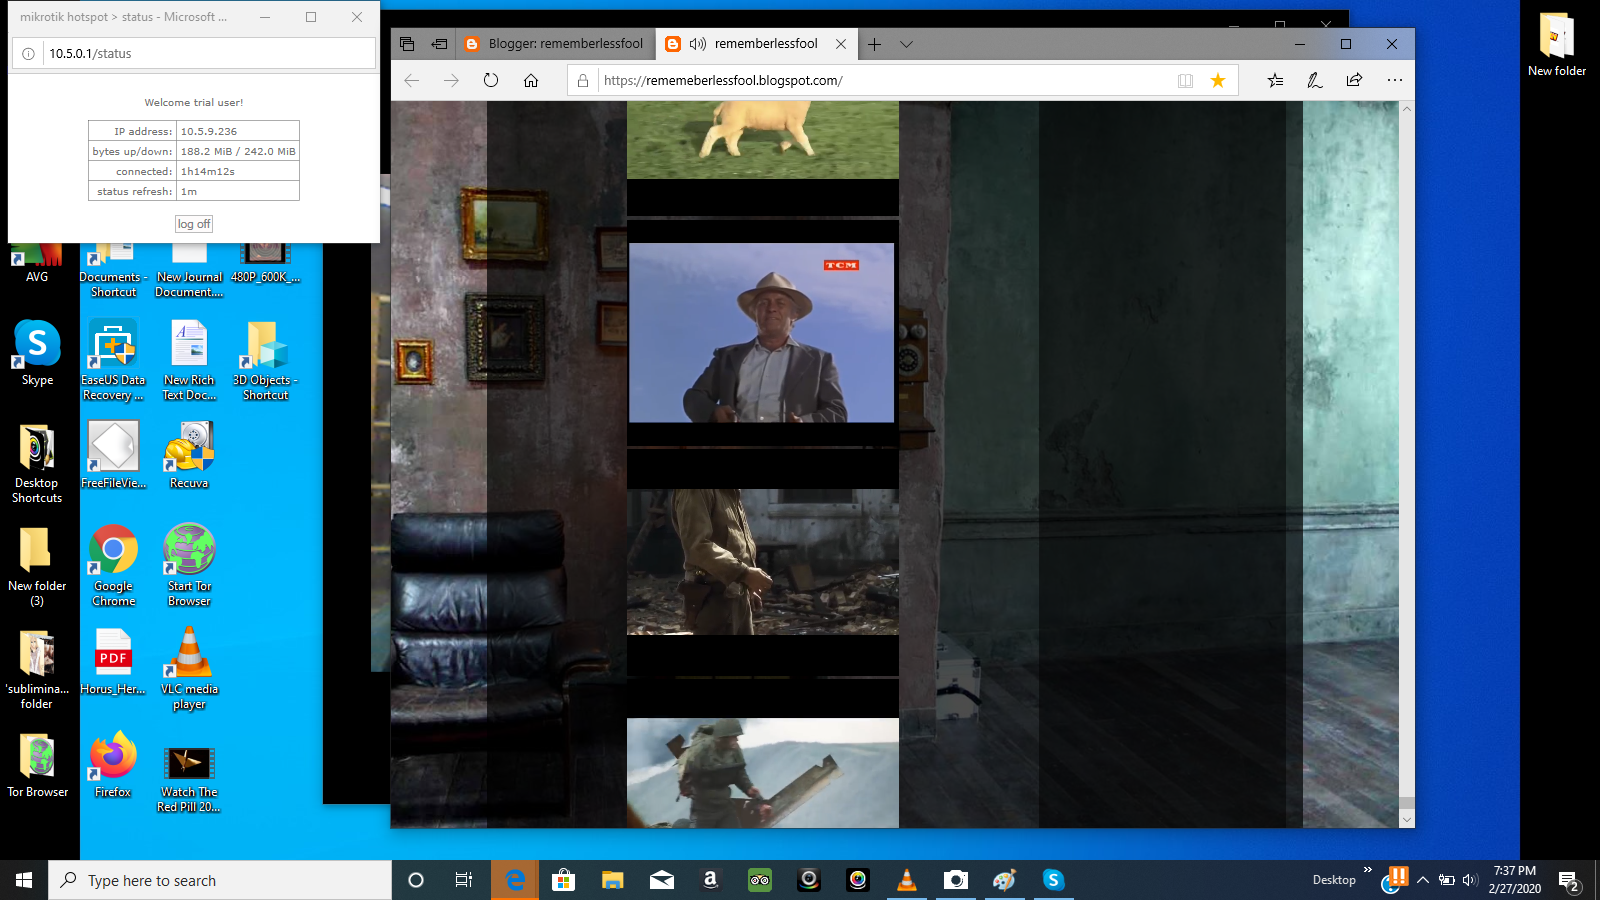Click the favorites star in address bar

tap(1218, 81)
